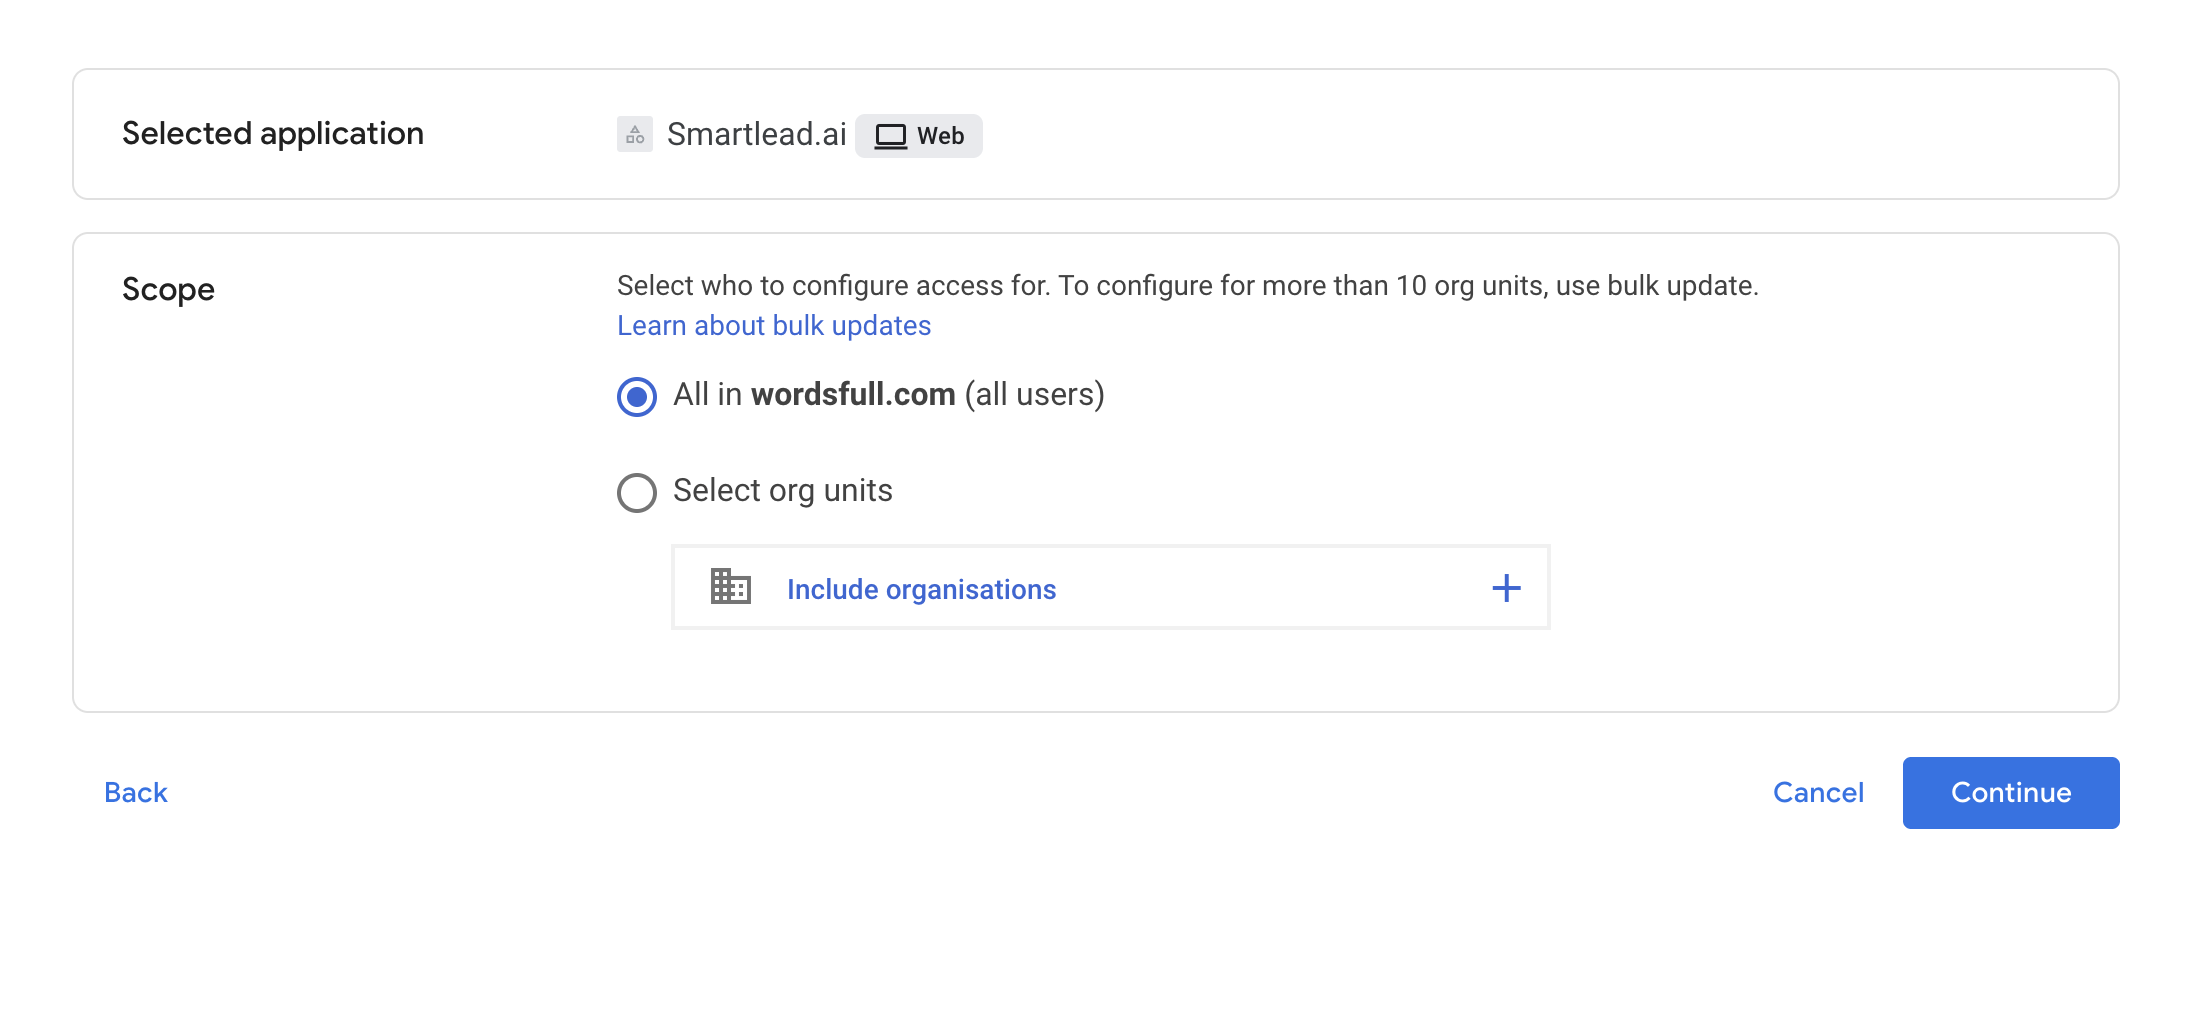Click the Scope section heading
The image size is (2194, 1016).
point(168,289)
